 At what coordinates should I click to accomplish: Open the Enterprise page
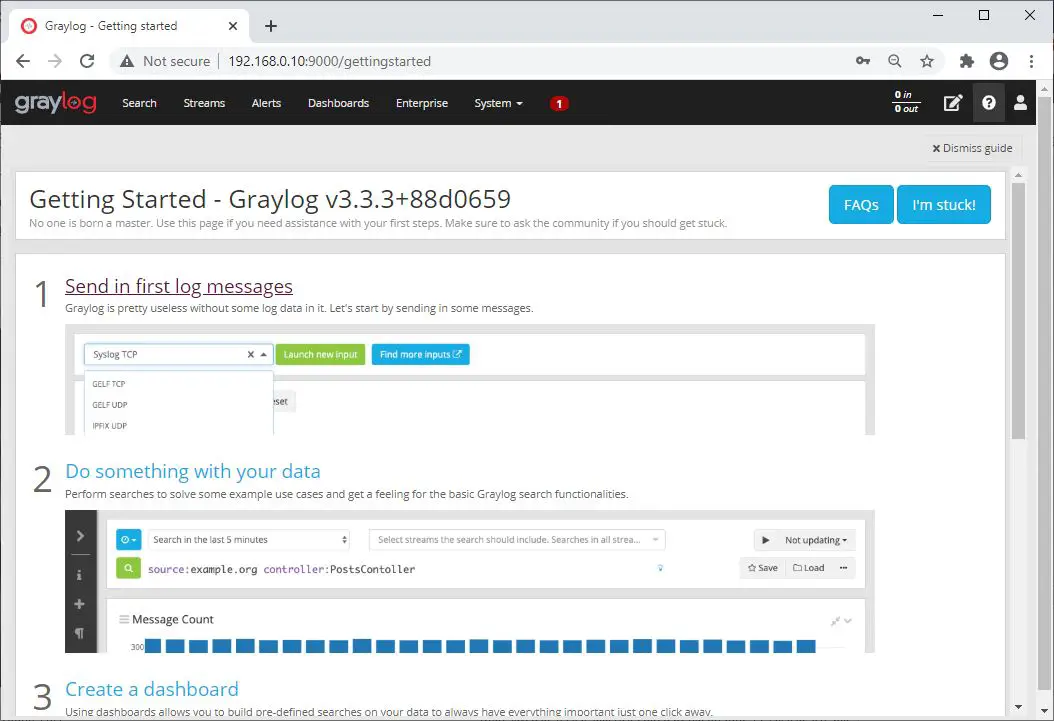pyautogui.click(x=421, y=103)
